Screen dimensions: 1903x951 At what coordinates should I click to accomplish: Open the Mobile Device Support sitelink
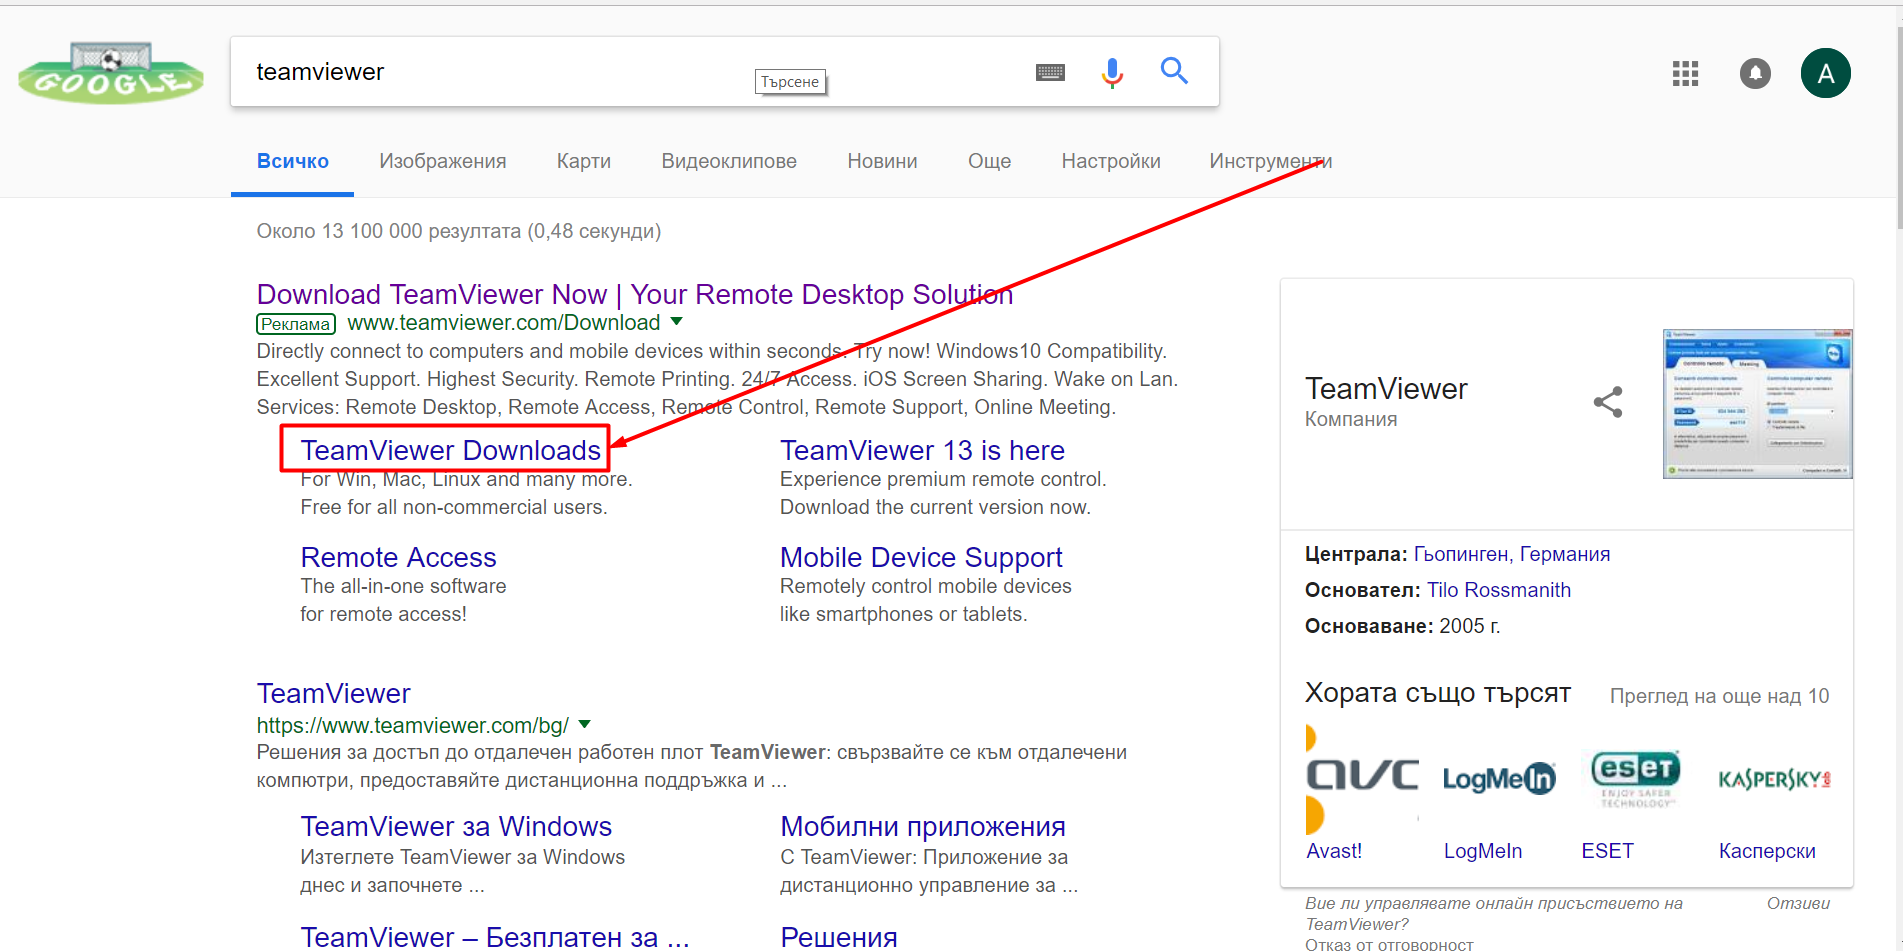tap(921, 557)
